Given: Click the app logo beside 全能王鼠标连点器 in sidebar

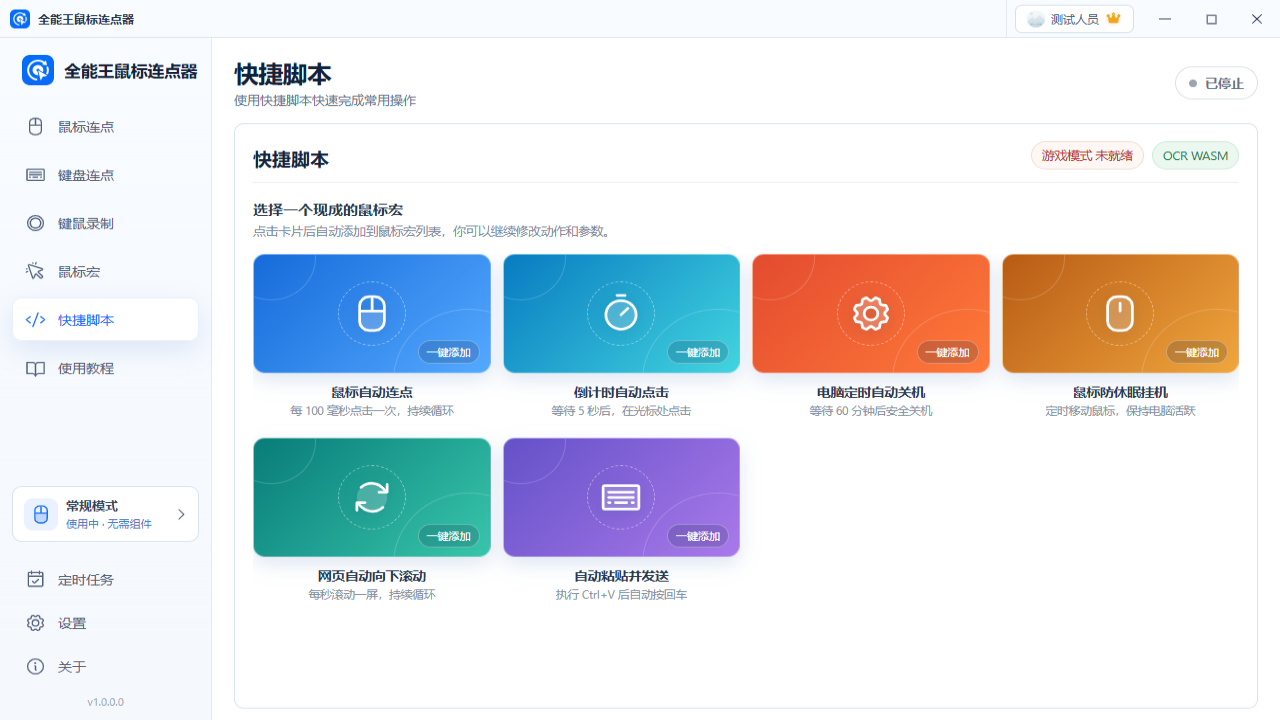Looking at the screenshot, I should click(38, 70).
